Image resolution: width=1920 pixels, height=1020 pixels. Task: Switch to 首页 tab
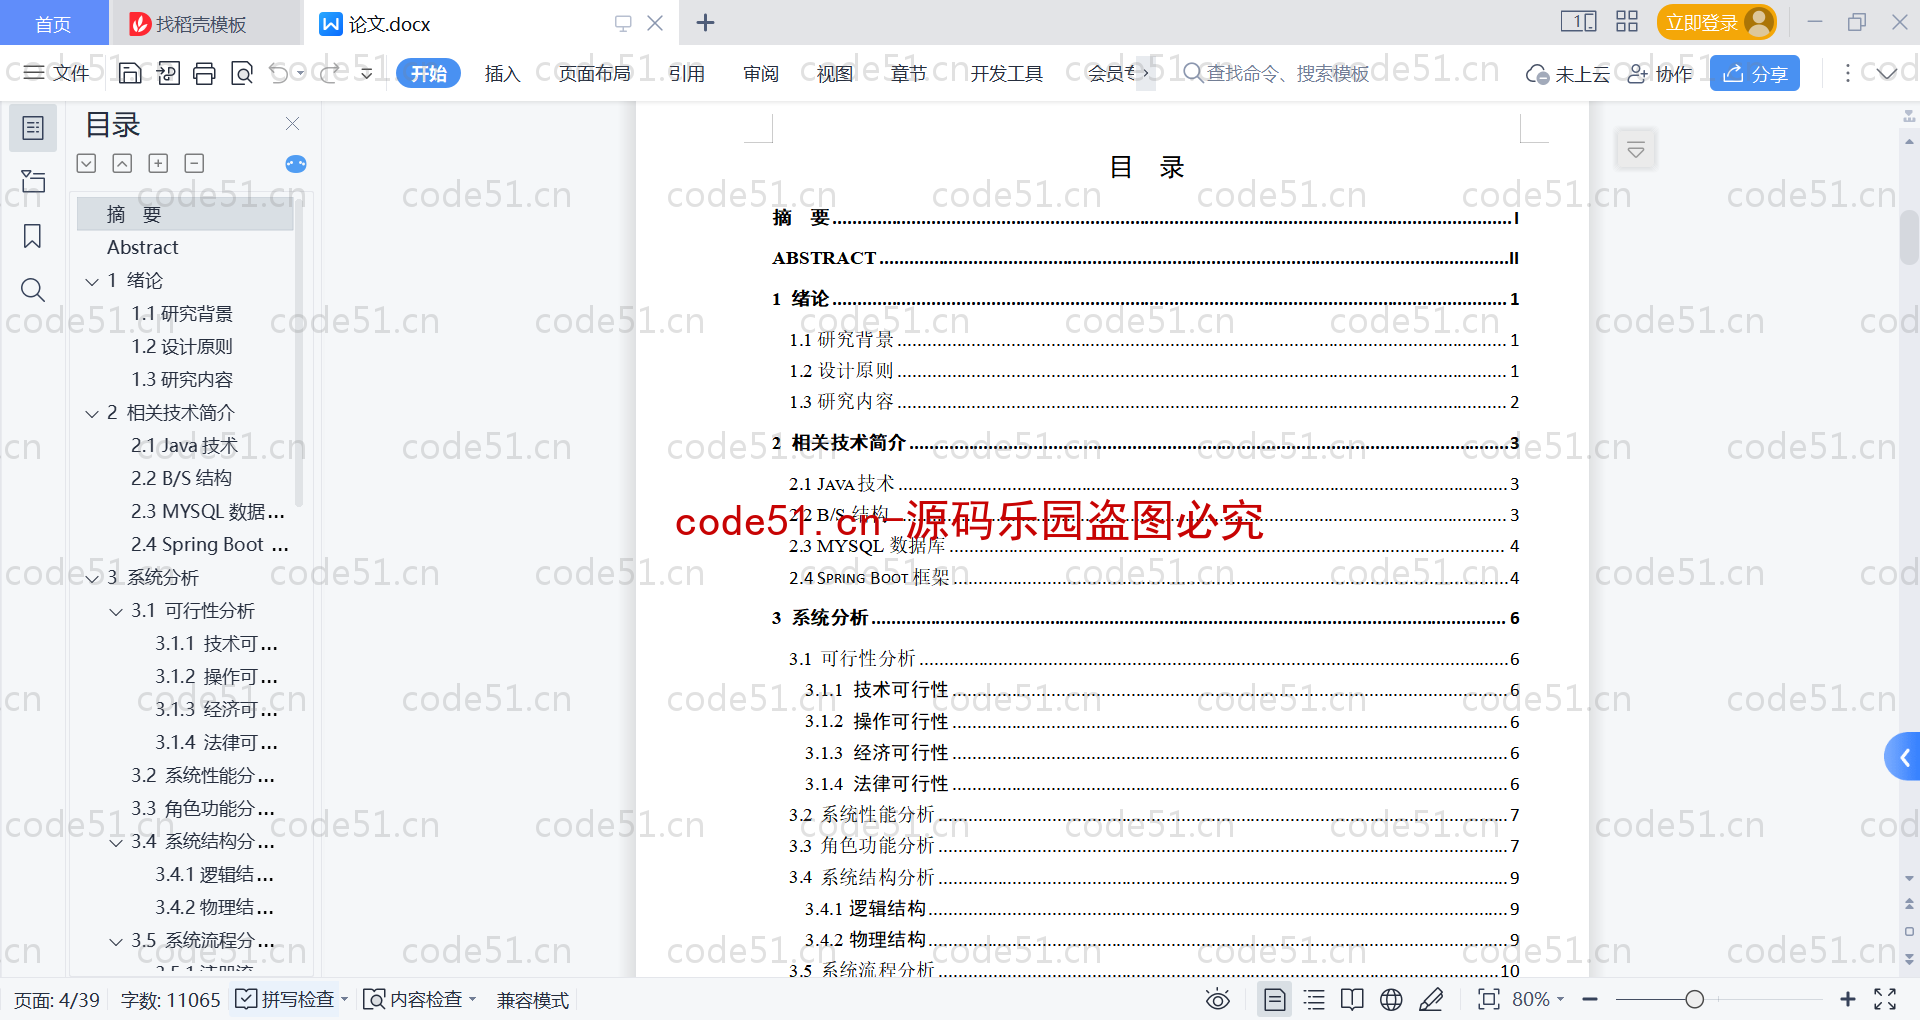point(53,23)
